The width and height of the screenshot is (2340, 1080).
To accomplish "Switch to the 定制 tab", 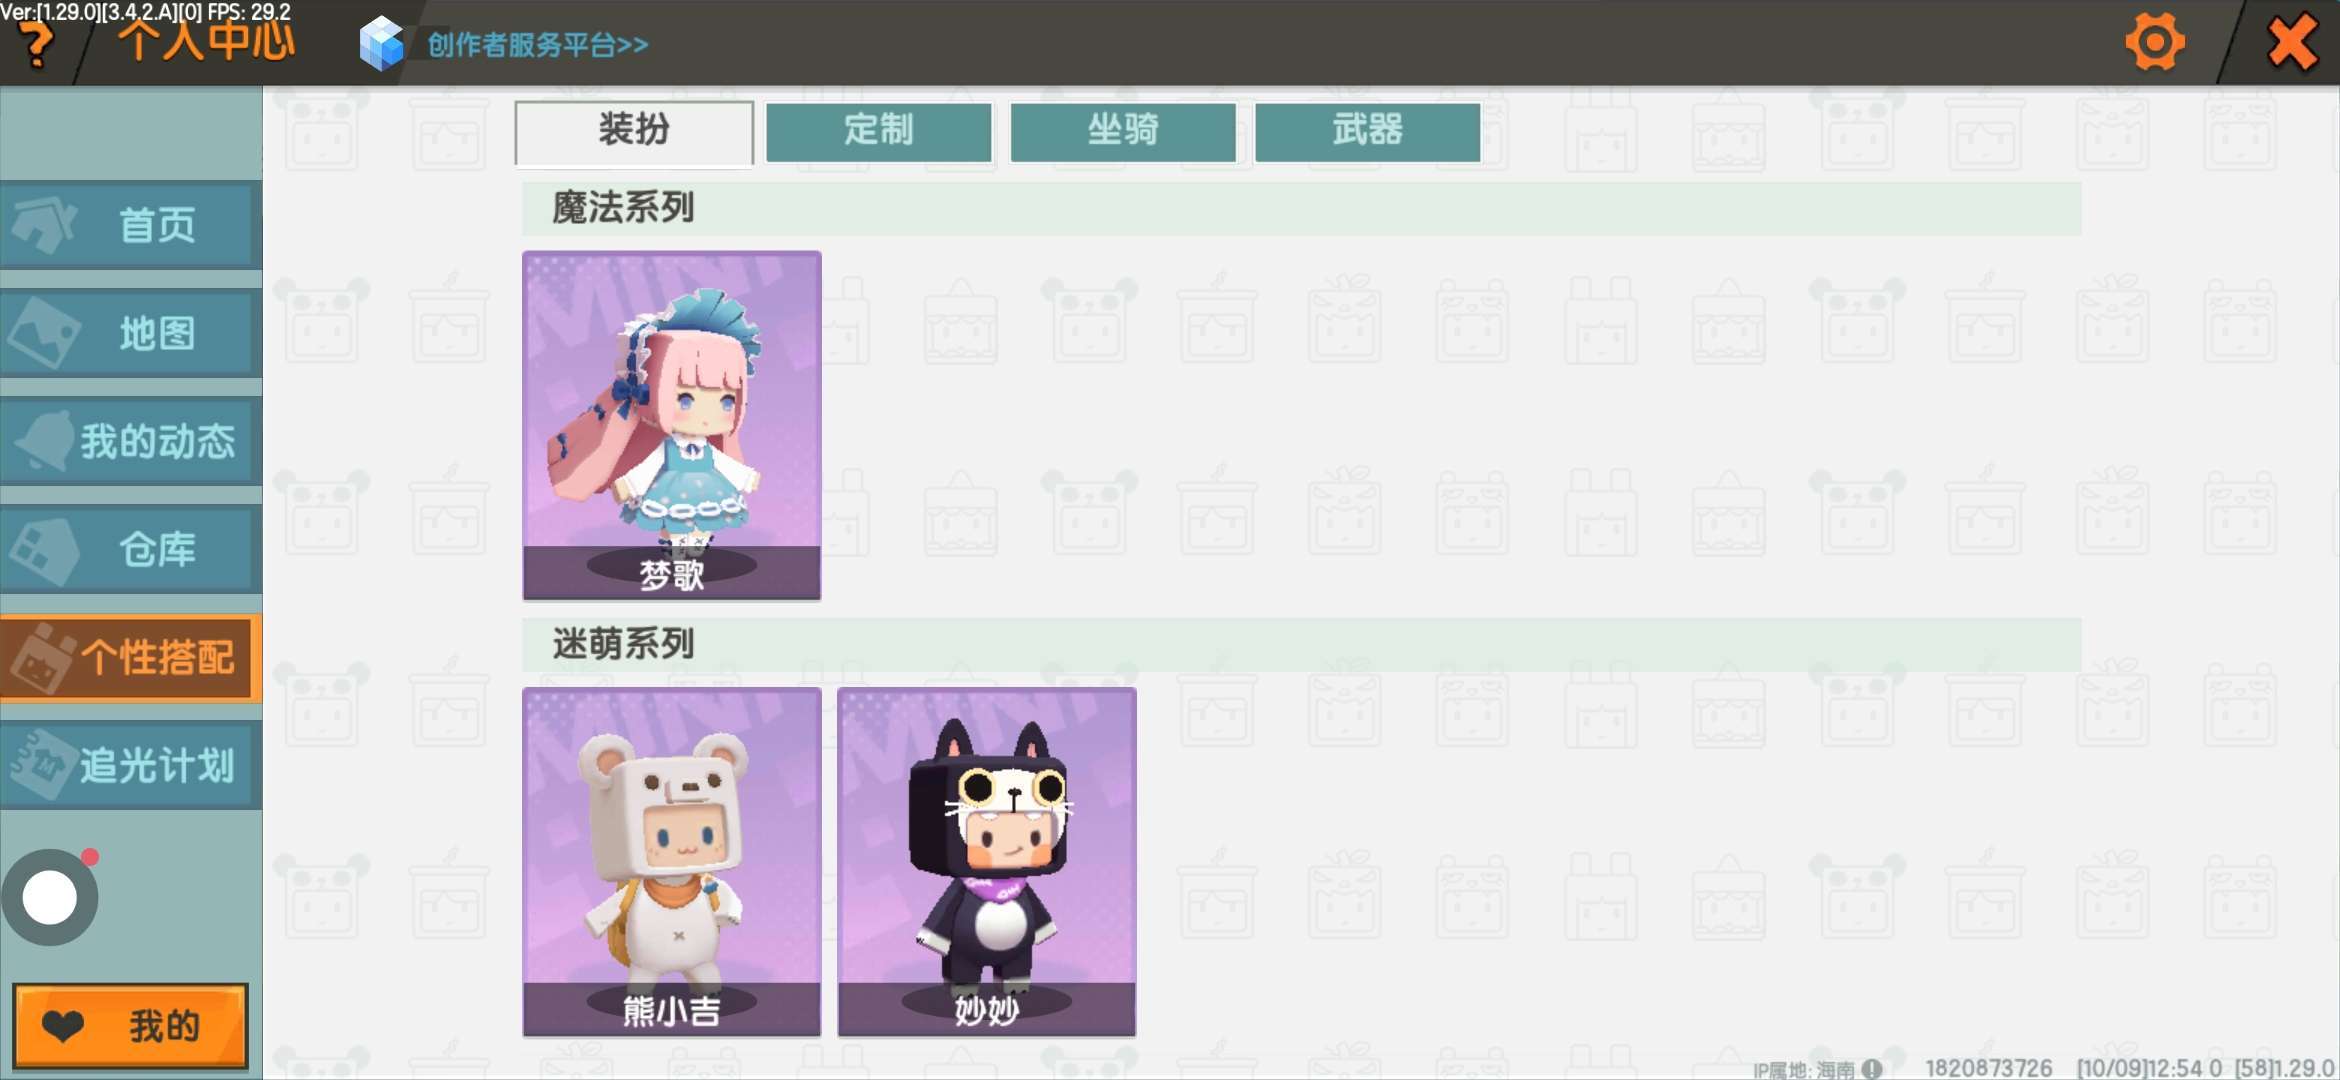I will (x=879, y=131).
